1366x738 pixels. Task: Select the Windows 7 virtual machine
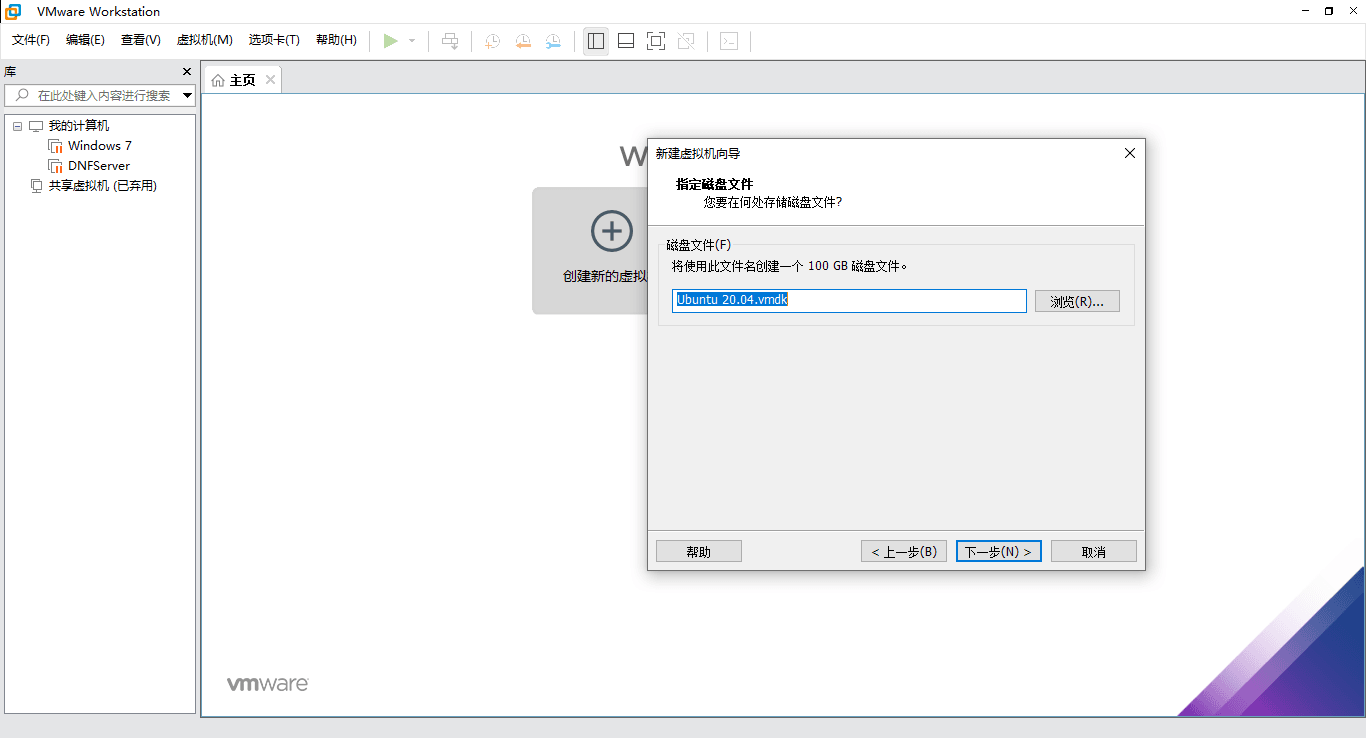click(x=99, y=146)
